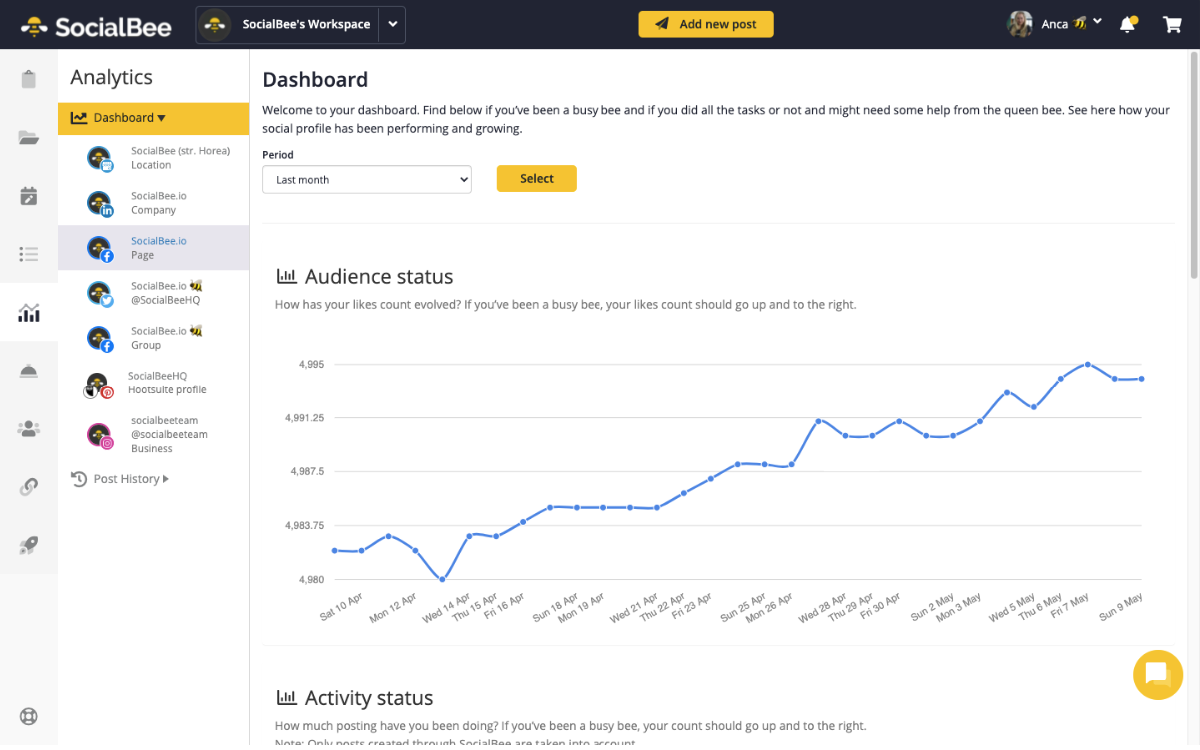Open the live chat bubble
Screen dimensions: 1200x750
(x=1158, y=674)
